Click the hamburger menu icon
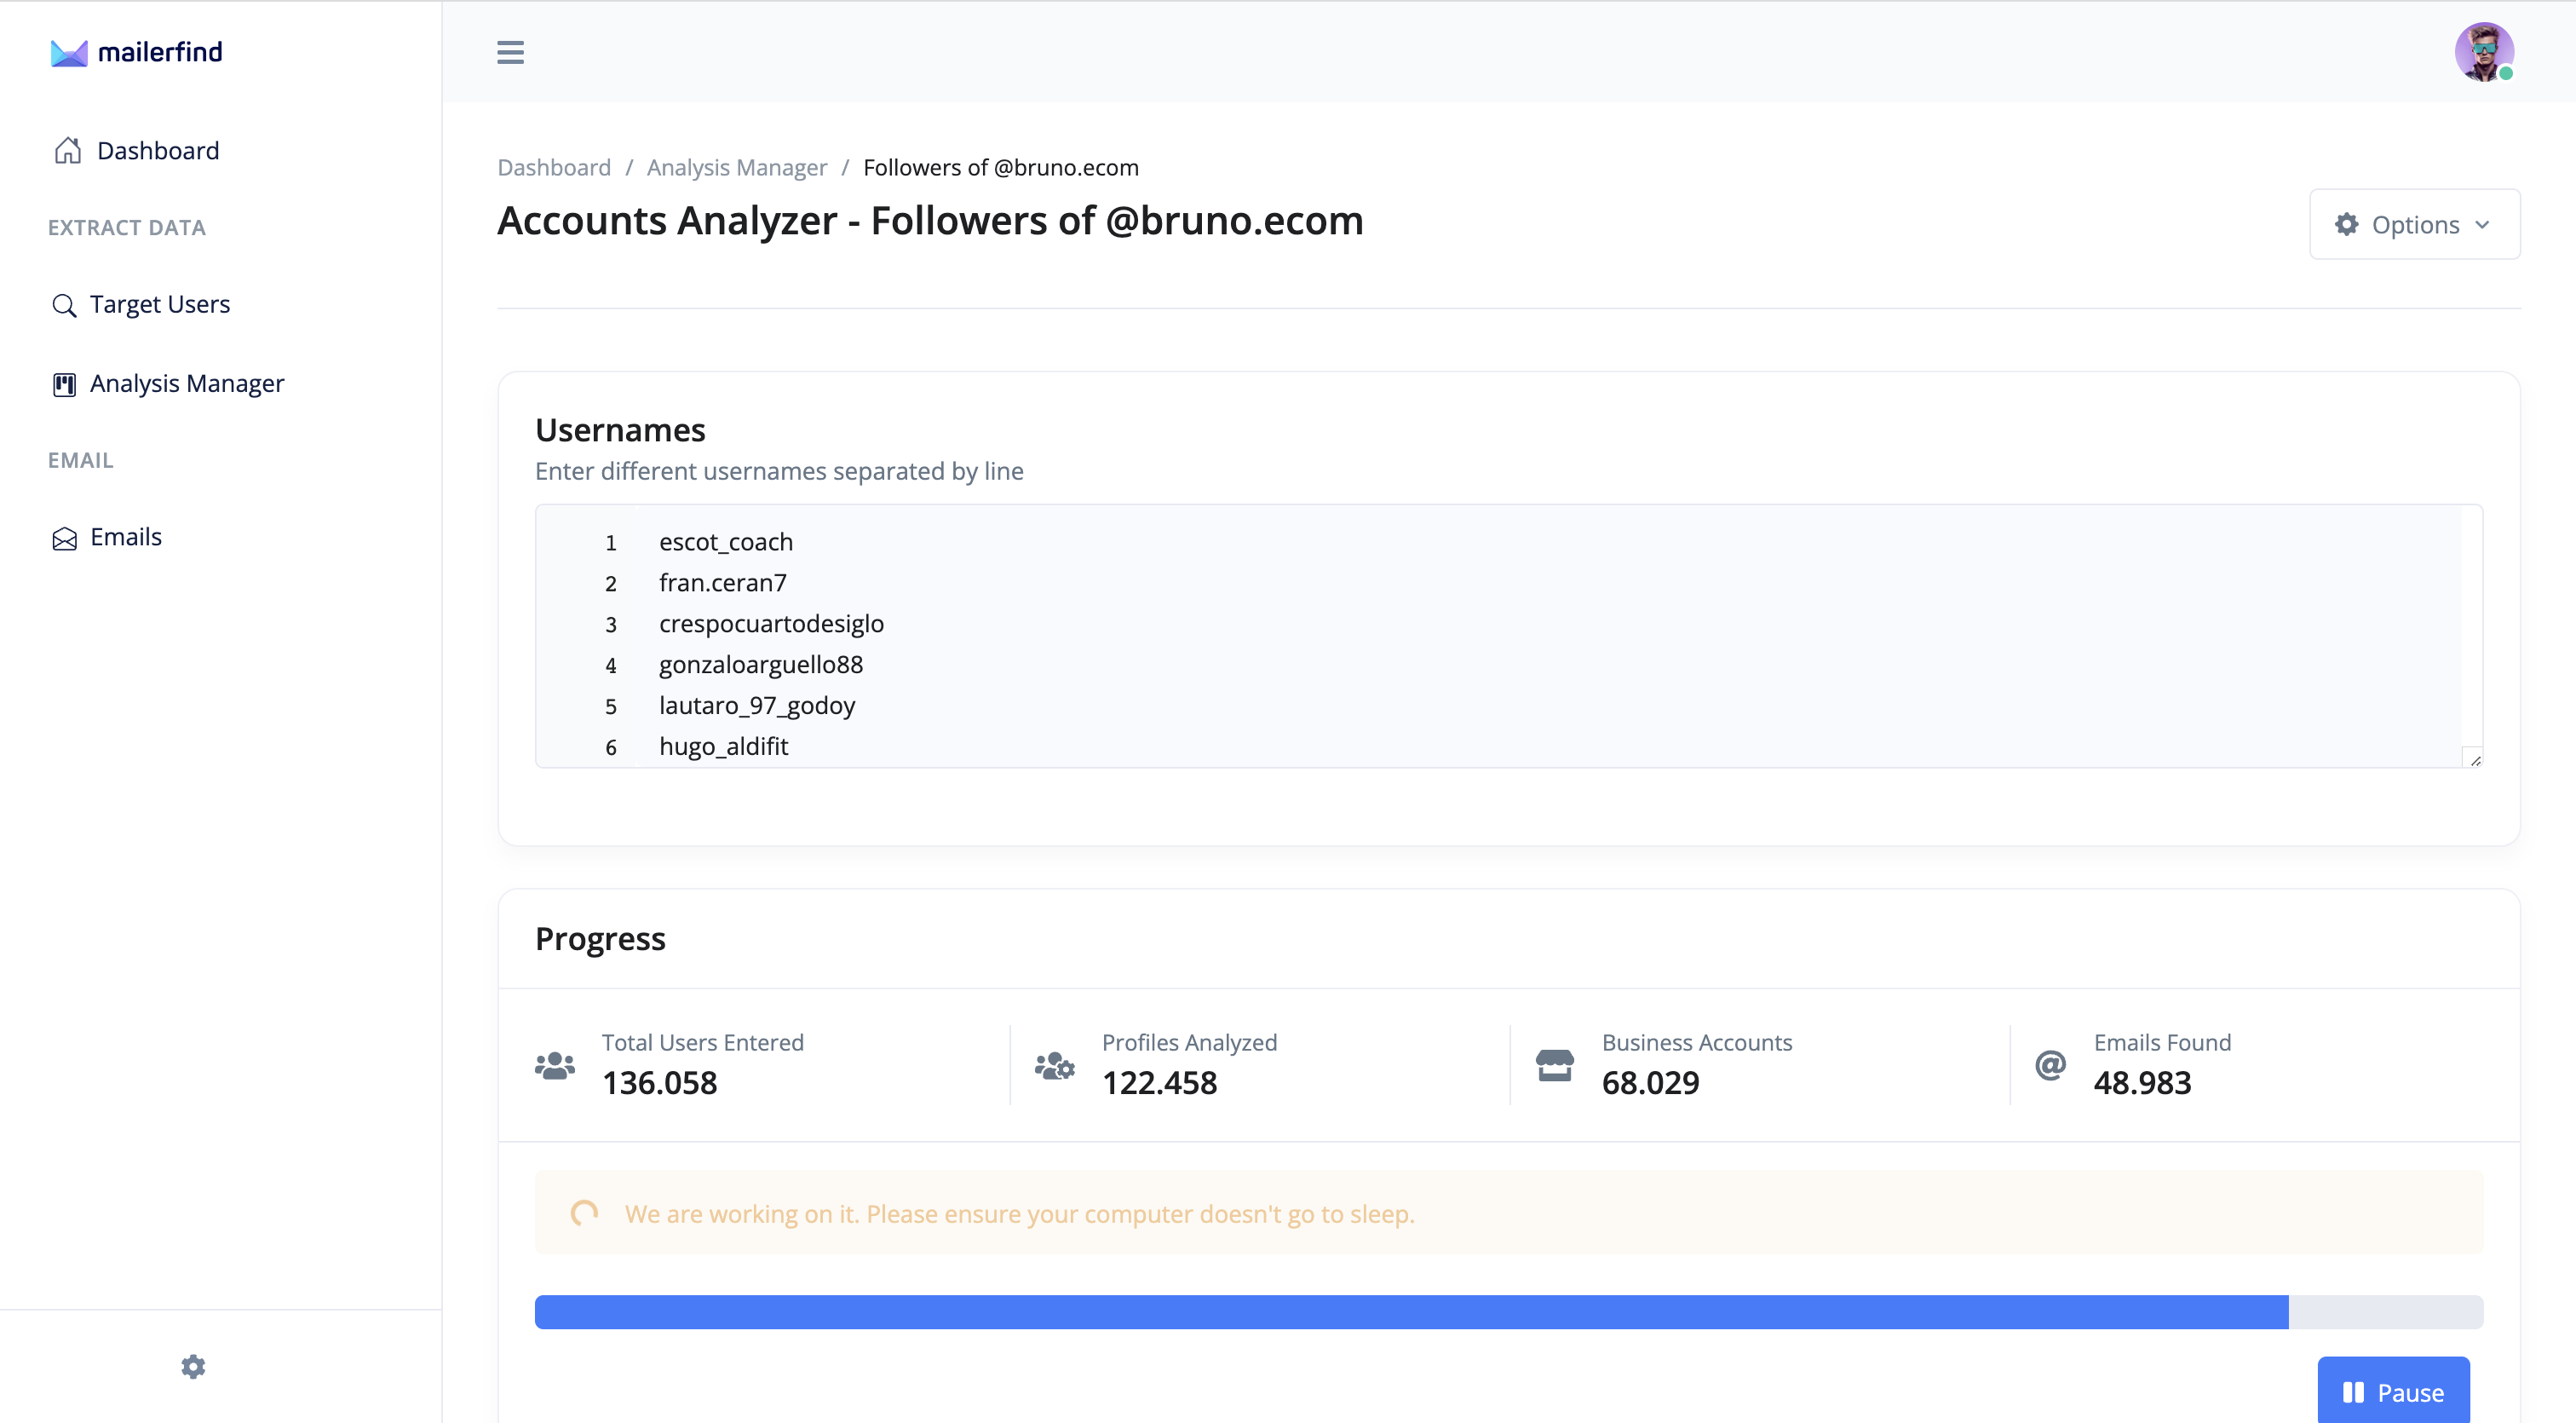 [x=510, y=52]
